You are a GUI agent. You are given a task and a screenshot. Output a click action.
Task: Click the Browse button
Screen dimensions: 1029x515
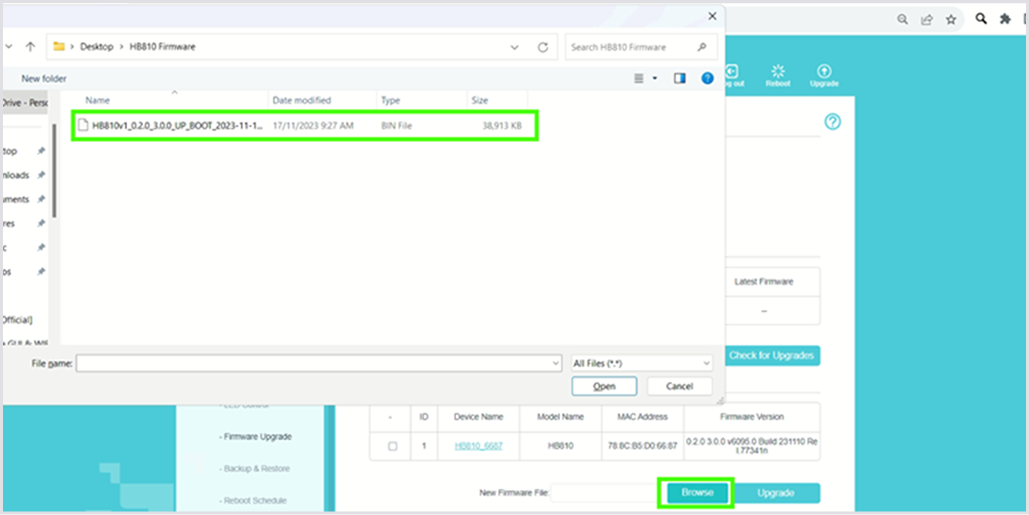coord(697,493)
